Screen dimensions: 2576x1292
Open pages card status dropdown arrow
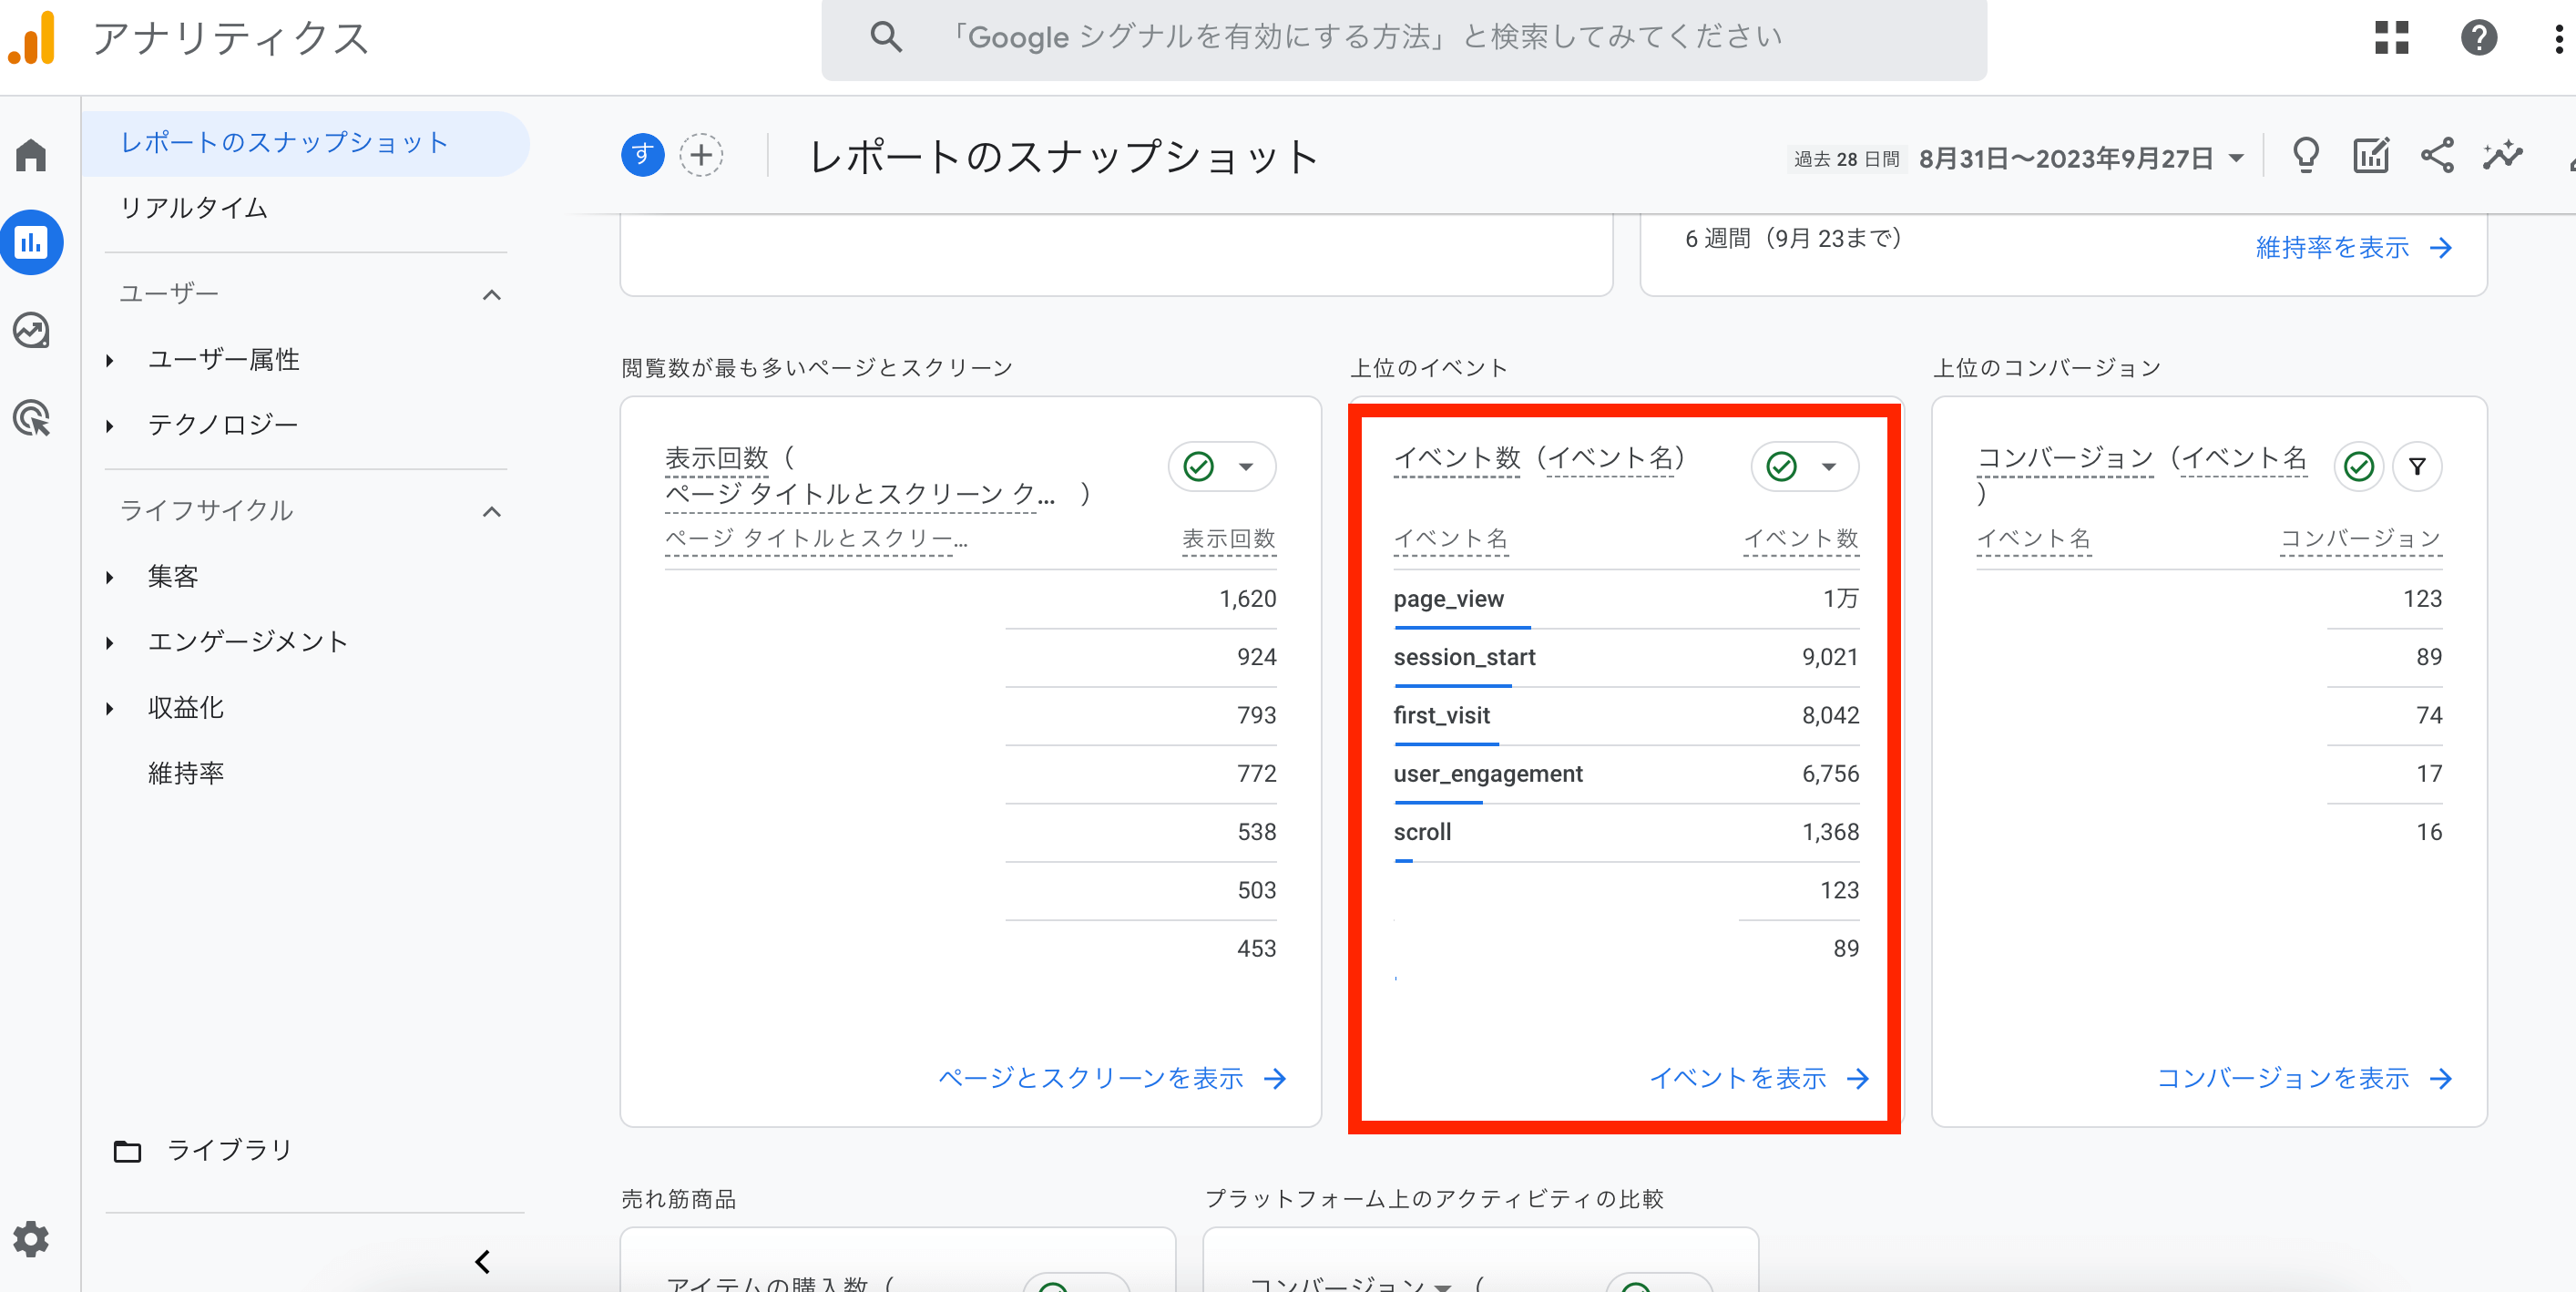(x=1246, y=467)
